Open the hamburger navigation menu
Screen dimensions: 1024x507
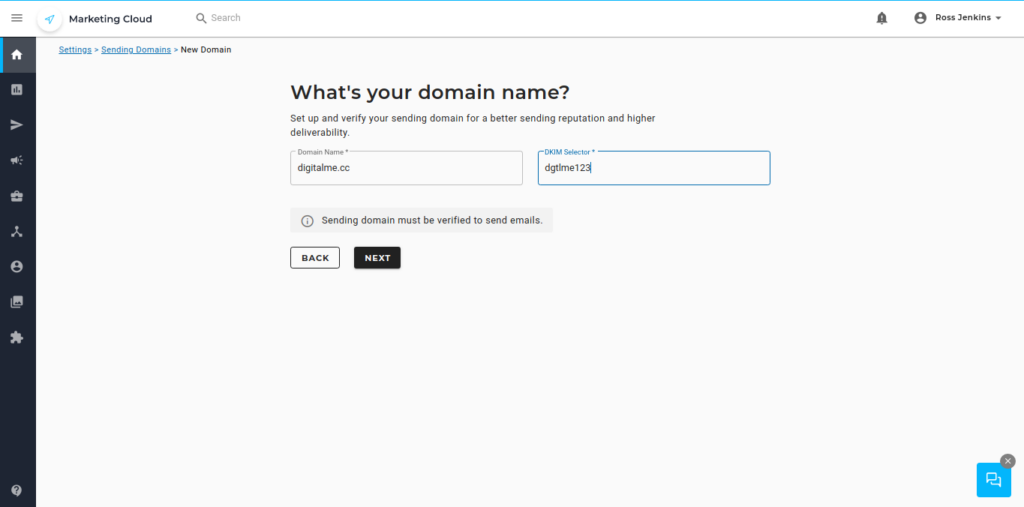(x=17, y=18)
